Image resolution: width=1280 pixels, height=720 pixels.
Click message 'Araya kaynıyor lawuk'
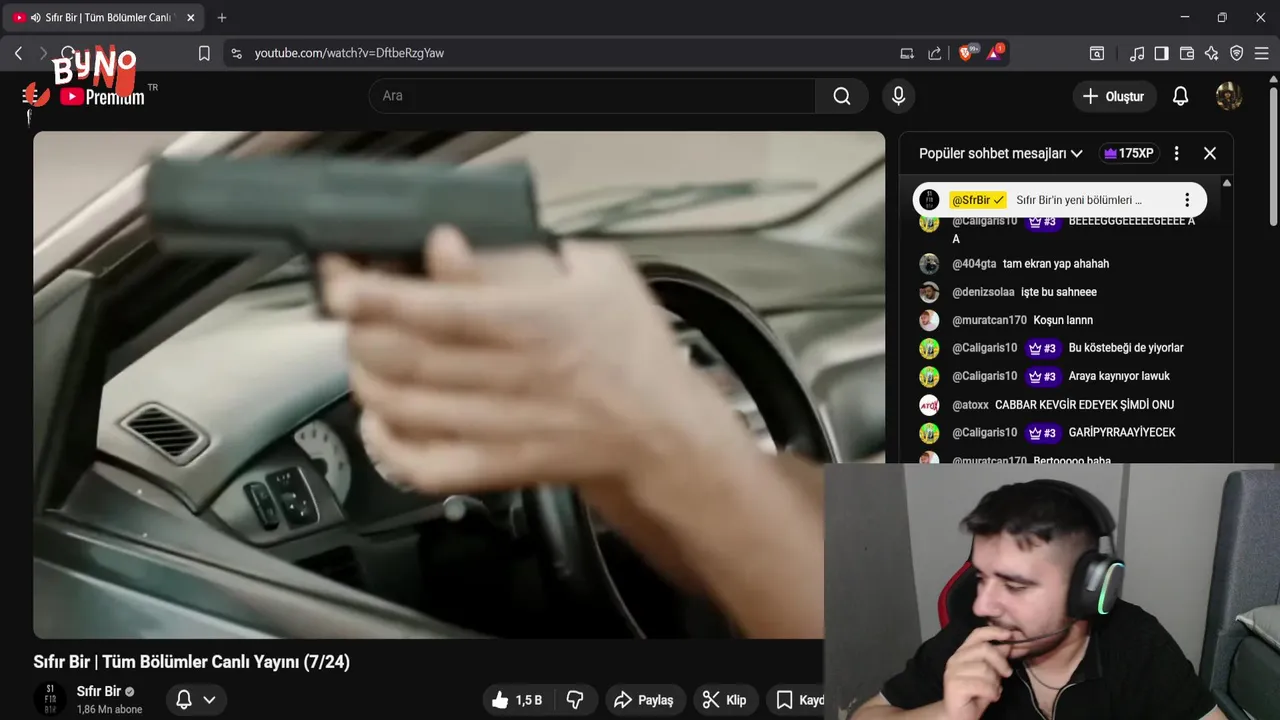pos(1119,376)
